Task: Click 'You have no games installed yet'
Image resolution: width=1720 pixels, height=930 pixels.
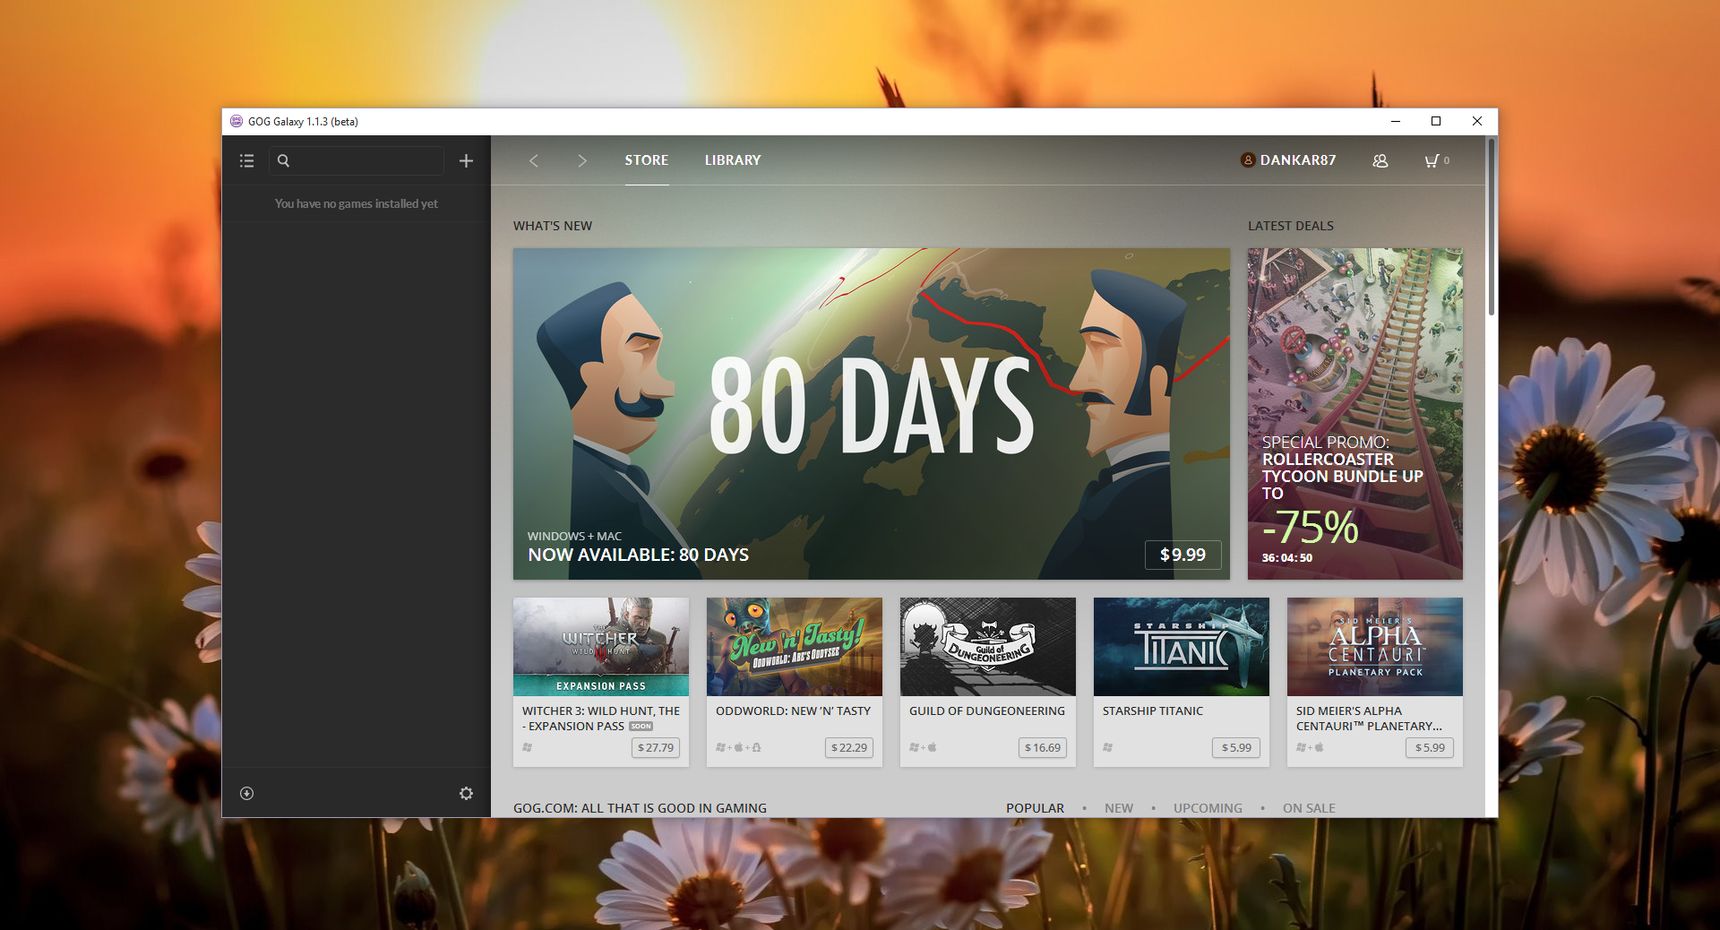Action: pos(356,204)
